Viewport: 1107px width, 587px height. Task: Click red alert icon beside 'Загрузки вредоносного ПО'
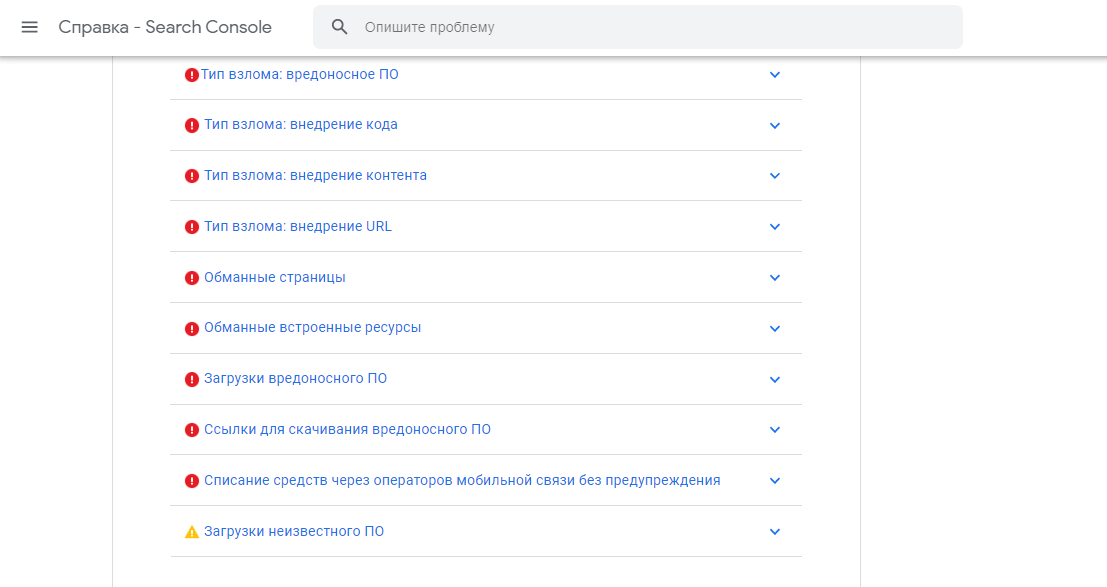[x=192, y=380]
